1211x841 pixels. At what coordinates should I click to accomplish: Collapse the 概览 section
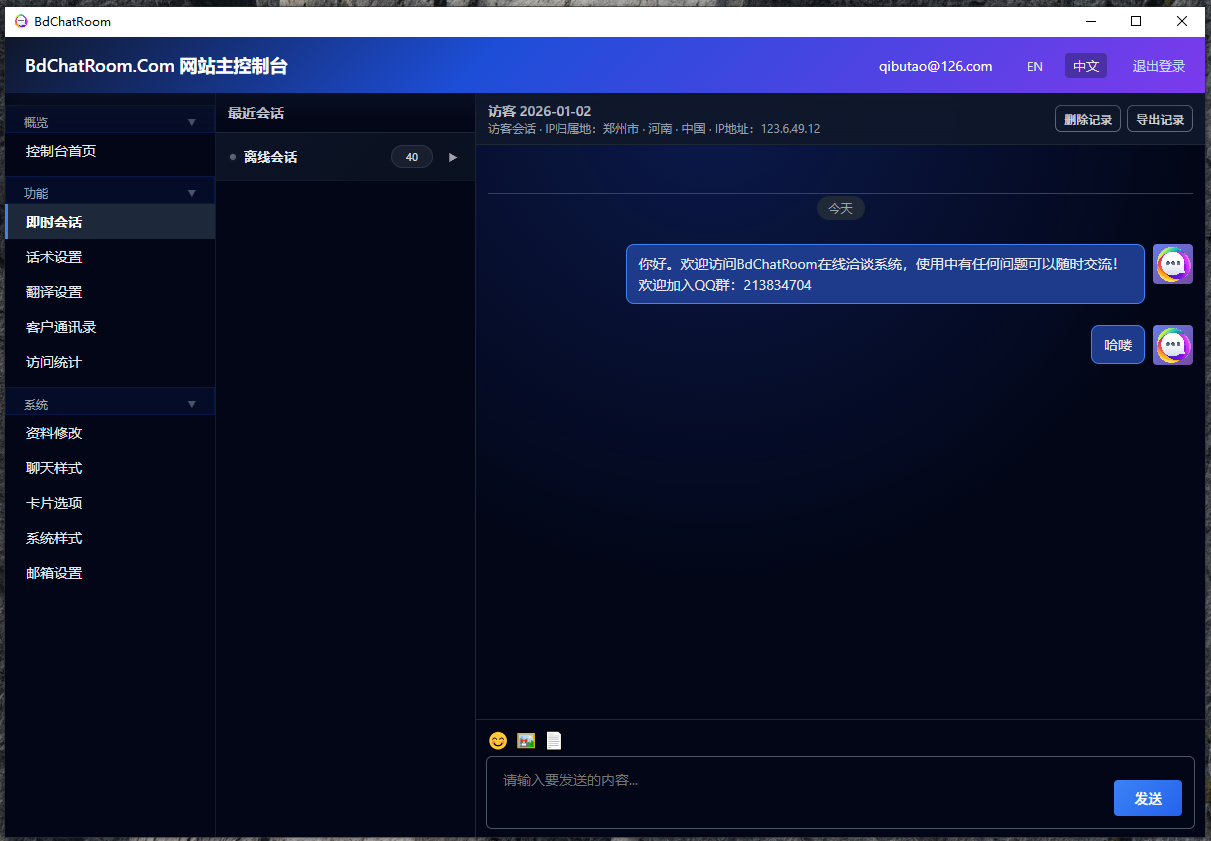[191, 121]
